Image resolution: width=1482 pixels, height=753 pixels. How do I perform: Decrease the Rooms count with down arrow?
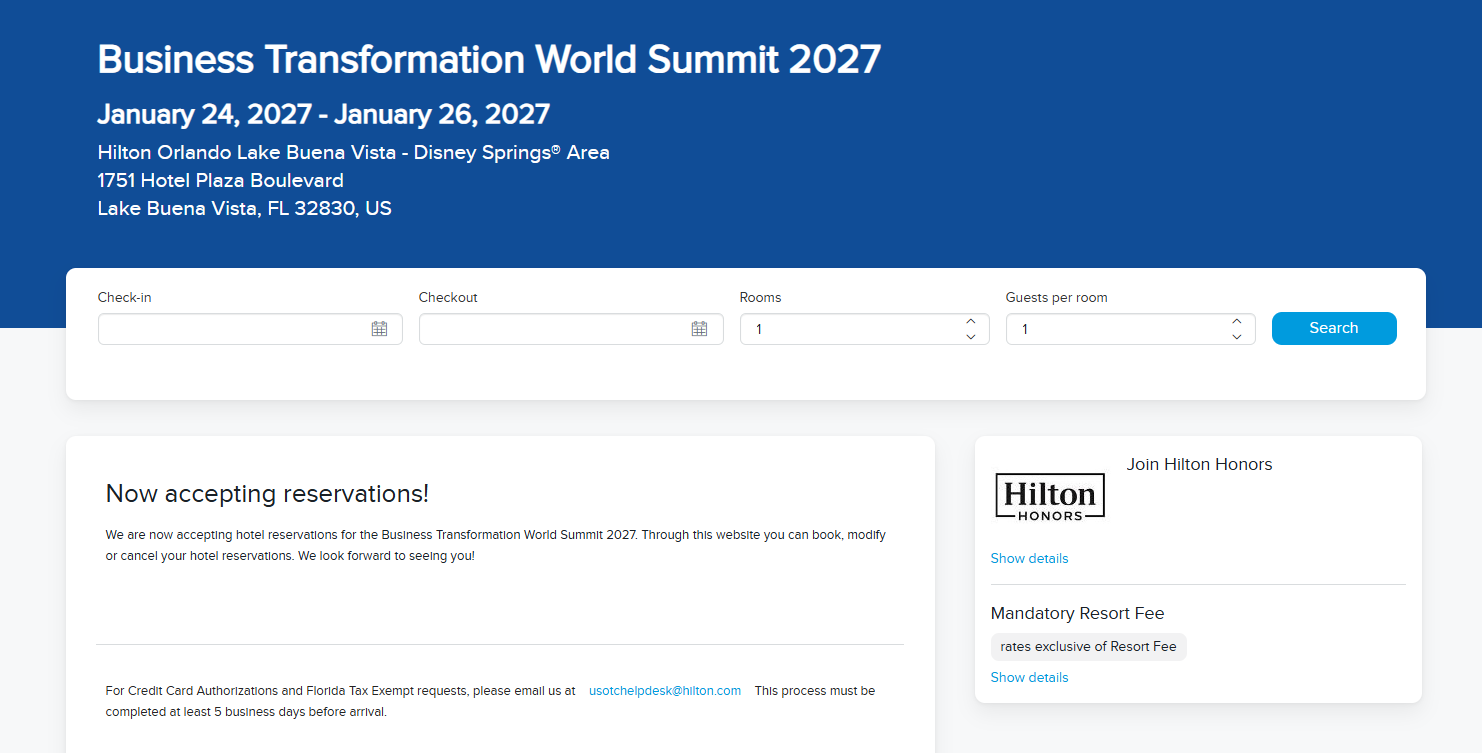(970, 337)
